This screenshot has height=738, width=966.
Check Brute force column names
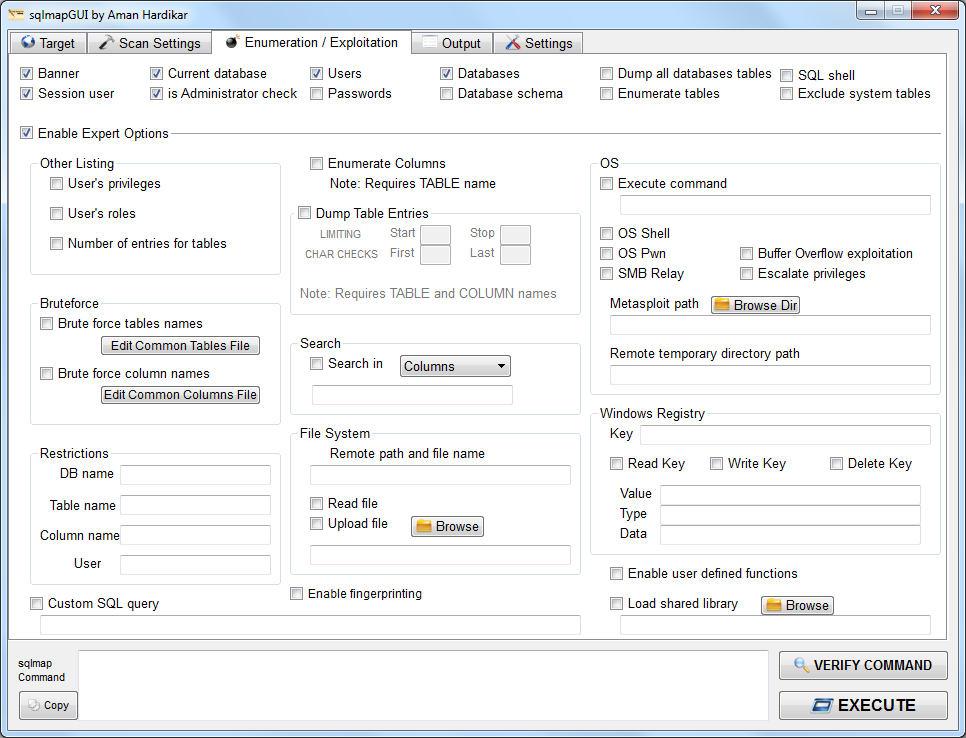tap(47, 373)
